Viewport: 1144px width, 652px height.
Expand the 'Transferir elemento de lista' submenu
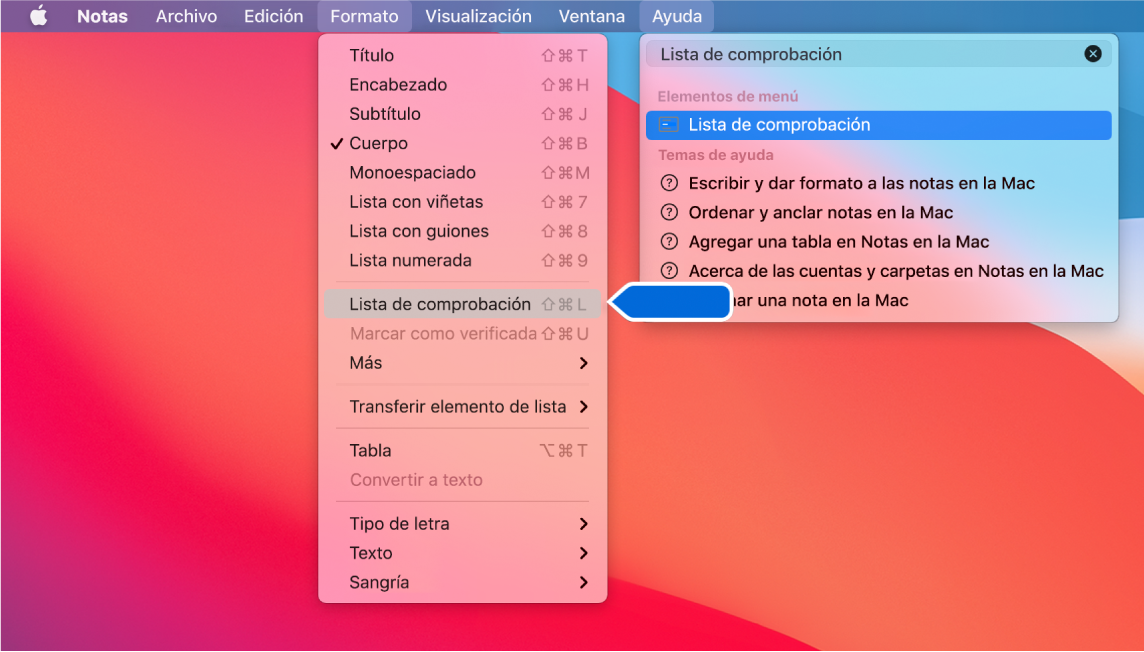pyautogui.click(x=441, y=406)
